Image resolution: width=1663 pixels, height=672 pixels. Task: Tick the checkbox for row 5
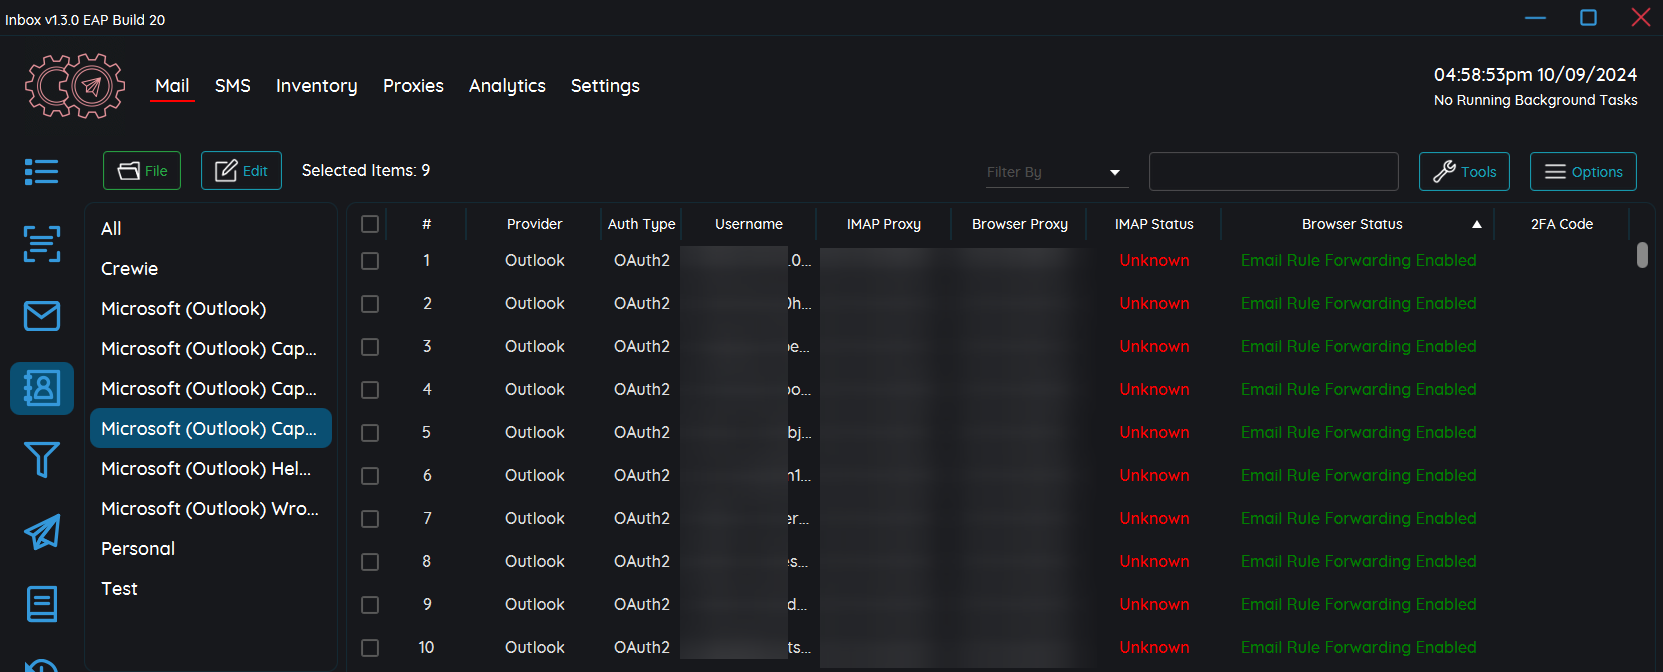pyautogui.click(x=370, y=433)
